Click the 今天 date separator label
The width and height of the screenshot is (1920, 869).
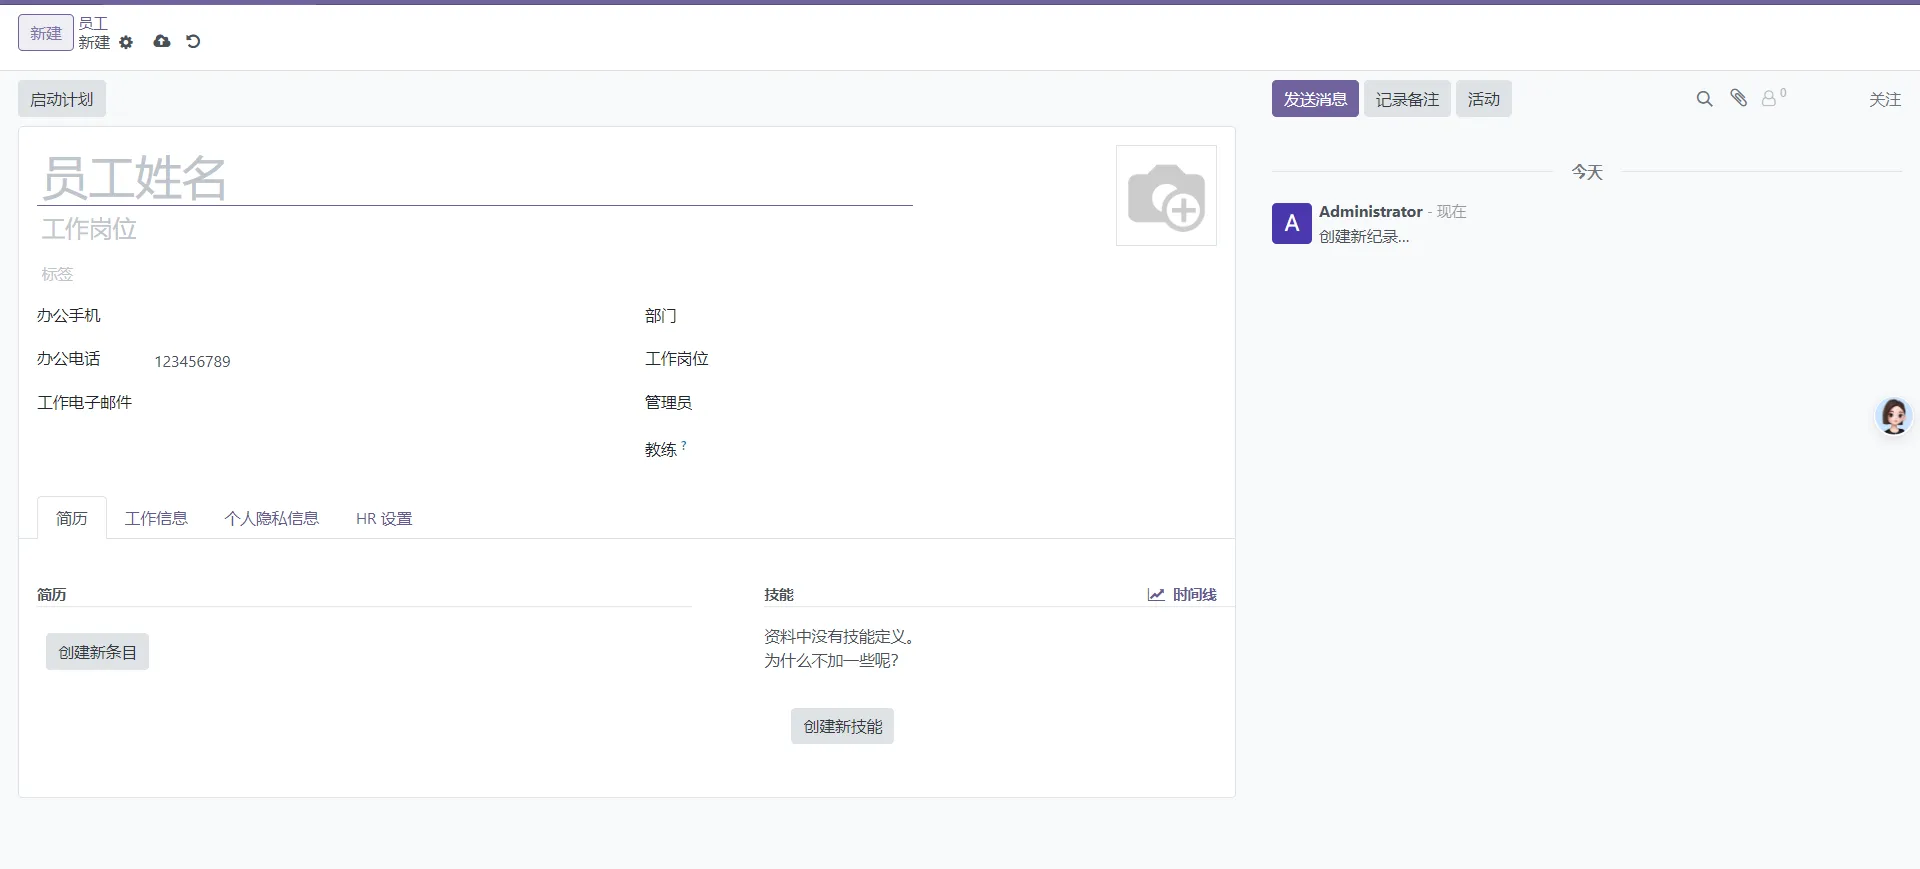pyautogui.click(x=1587, y=172)
